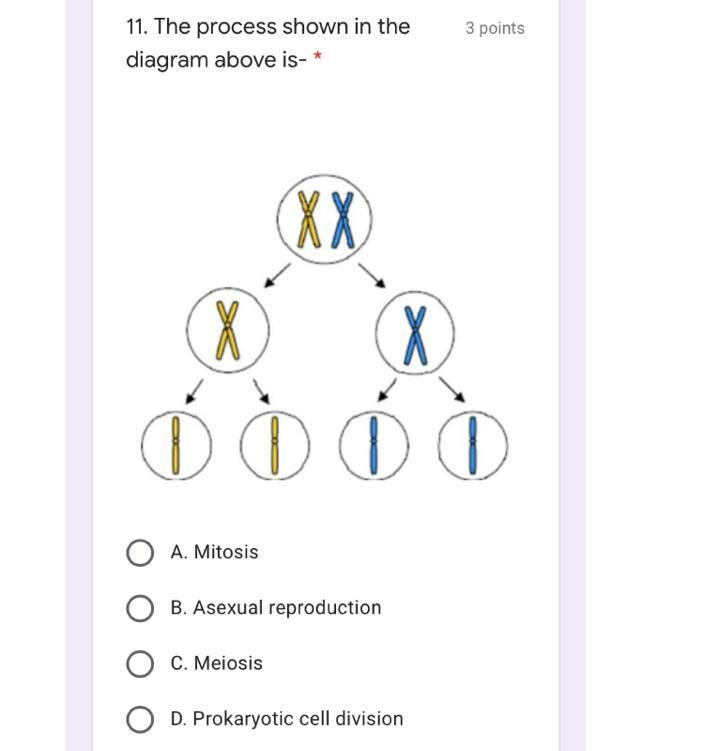Click the blue chromosome in the top cell
This screenshot has width=704, height=751.
point(344,219)
